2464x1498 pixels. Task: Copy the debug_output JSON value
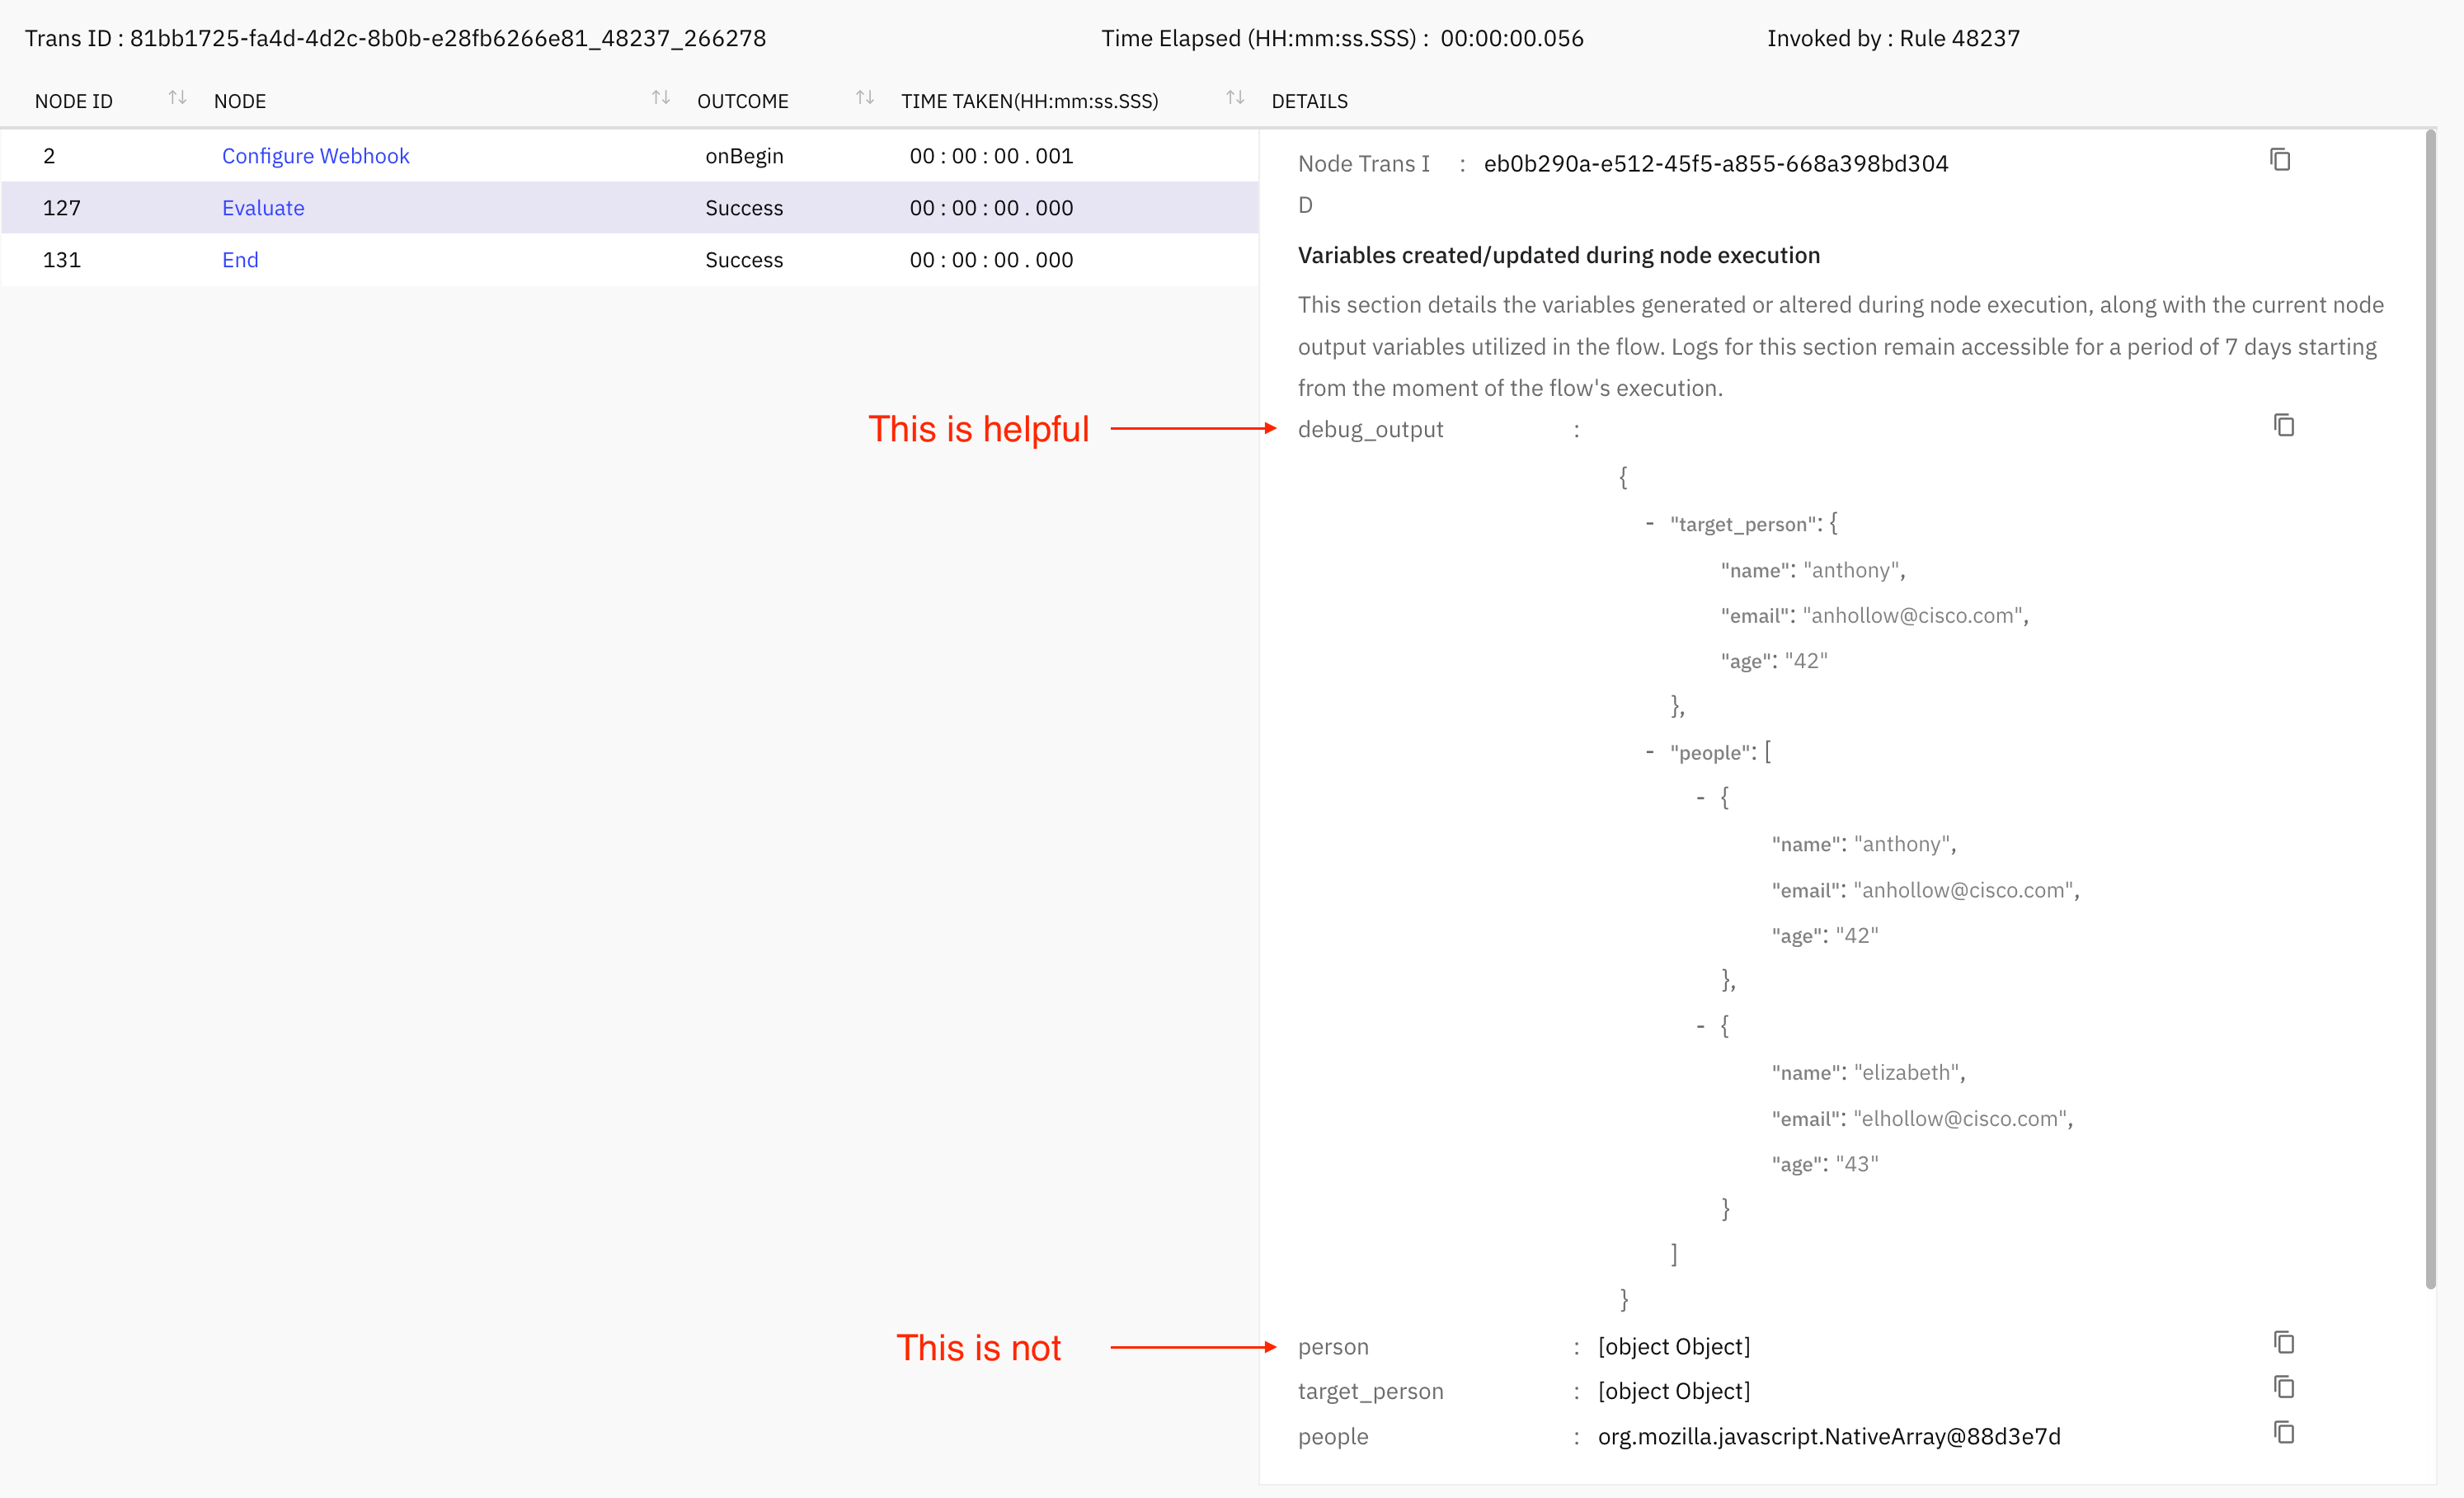coord(2283,426)
